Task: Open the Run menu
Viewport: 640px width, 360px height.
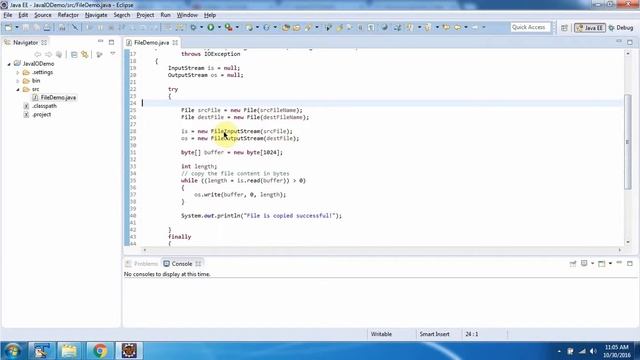Action: (165, 15)
